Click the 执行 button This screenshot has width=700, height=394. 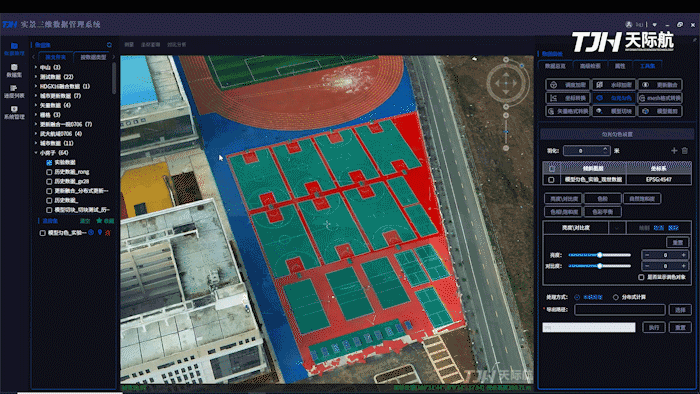coord(654,328)
